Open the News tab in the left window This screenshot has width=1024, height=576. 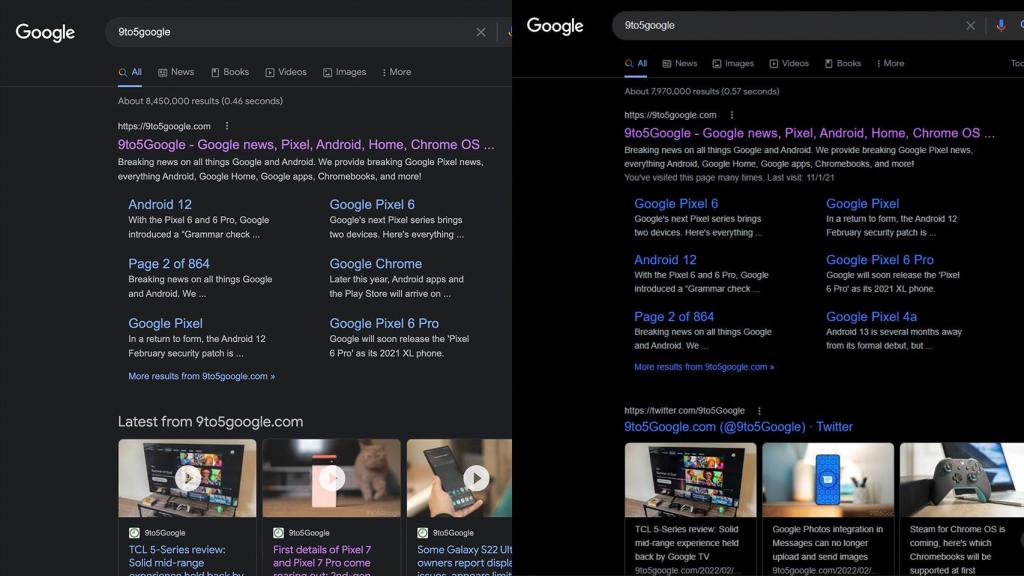(x=176, y=72)
